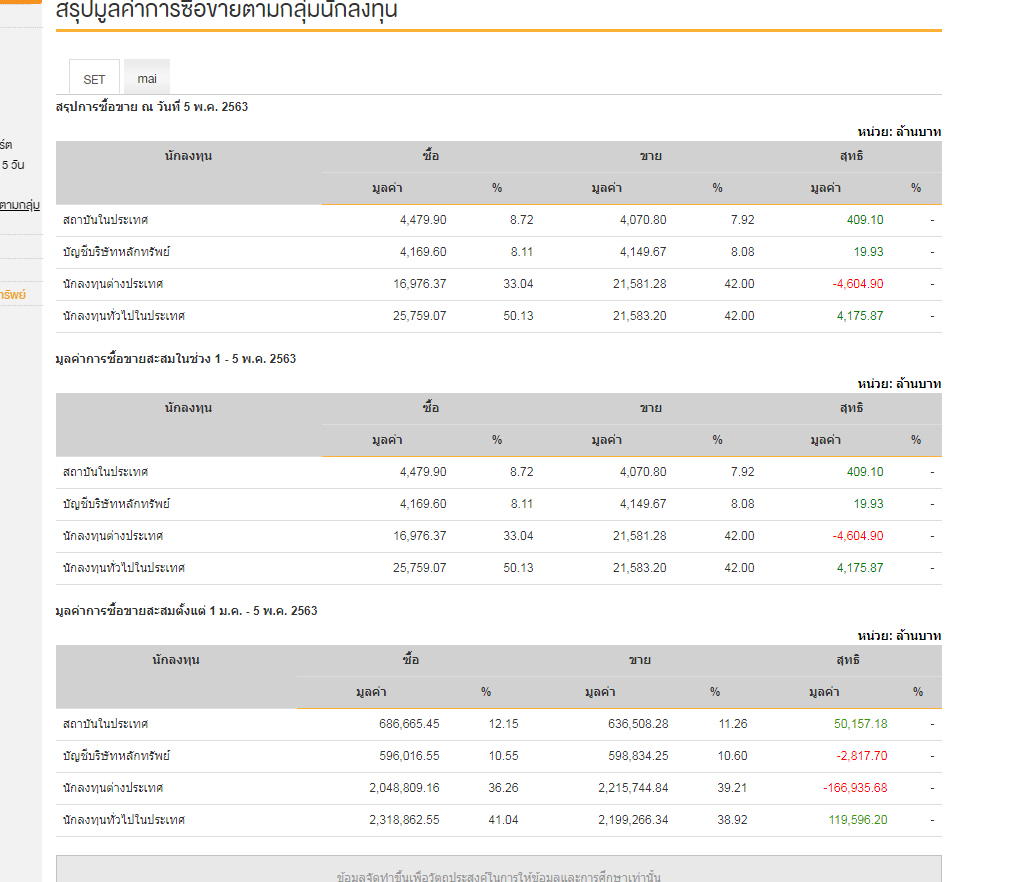Click sell value 636,508.28
The height and width of the screenshot is (882, 1023).
pos(638,723)
